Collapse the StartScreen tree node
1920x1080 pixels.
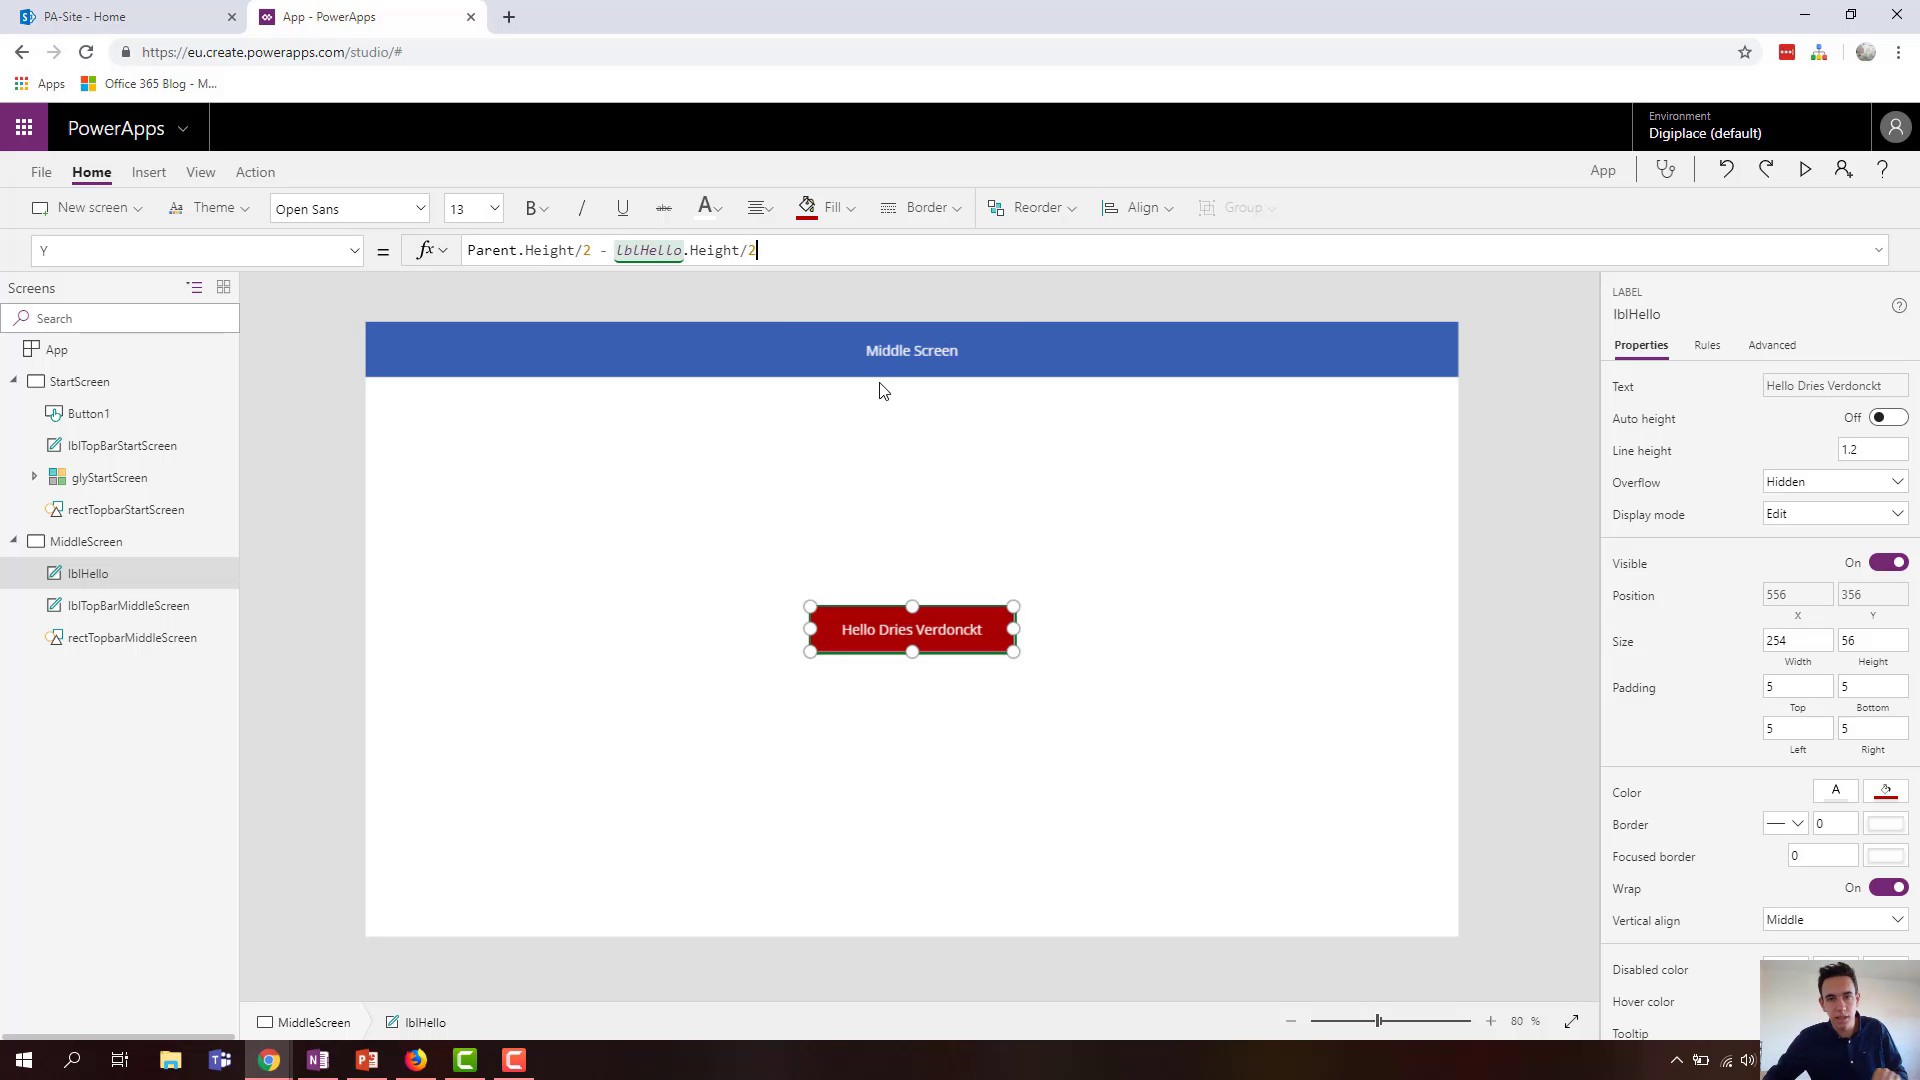click(14, 381)
